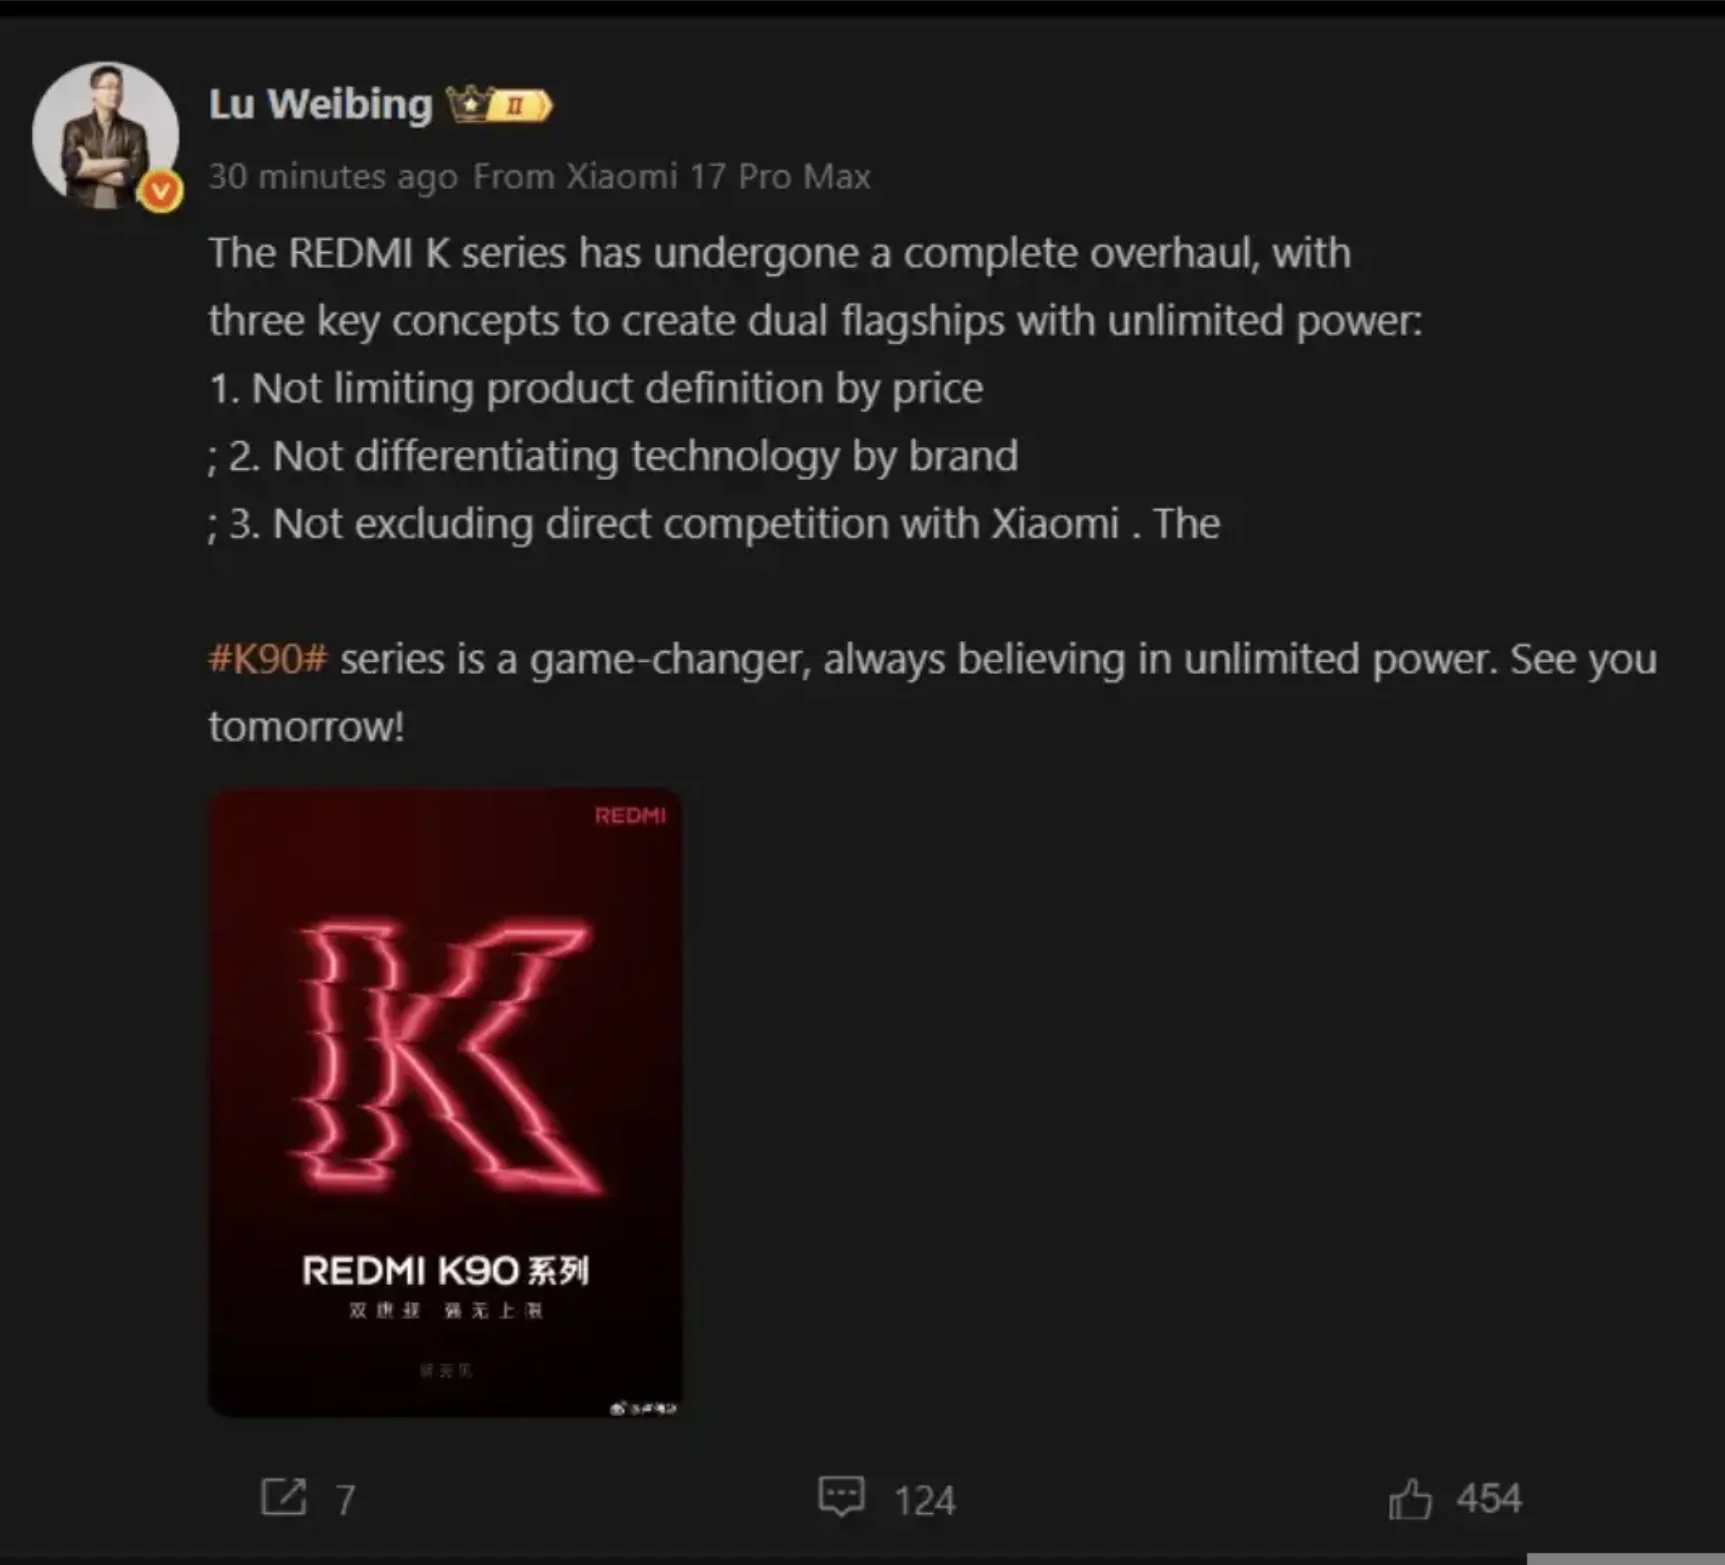Open comments via the speech bubble icon
This screenshot has height=1565, width=1725.
point(841,1497)
